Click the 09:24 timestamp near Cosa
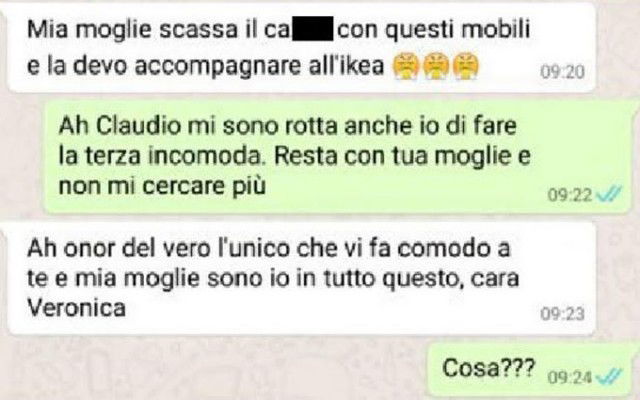The width and height of the screenshot is (640, 400). pos(570,377)
